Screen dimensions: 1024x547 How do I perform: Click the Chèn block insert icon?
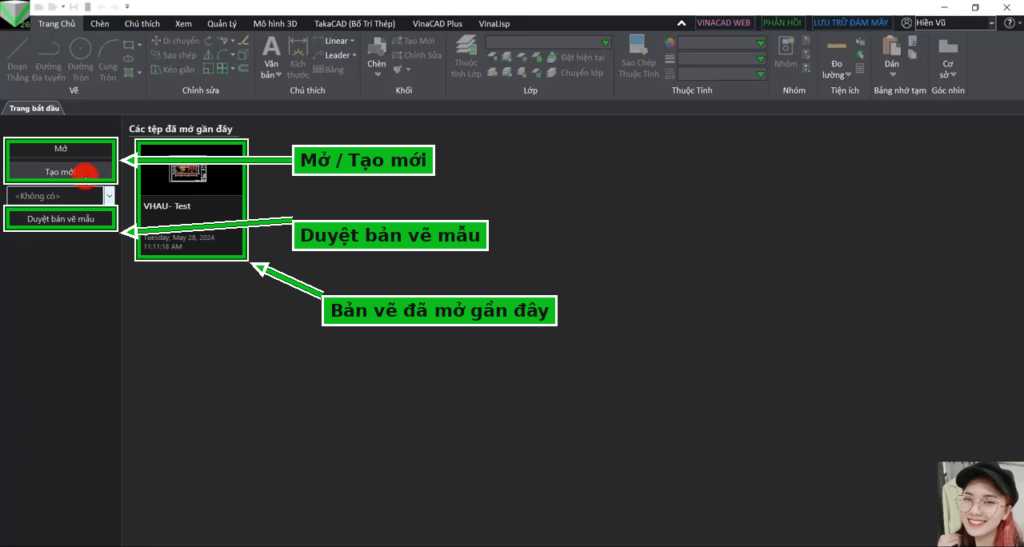(x=377, y=47)
